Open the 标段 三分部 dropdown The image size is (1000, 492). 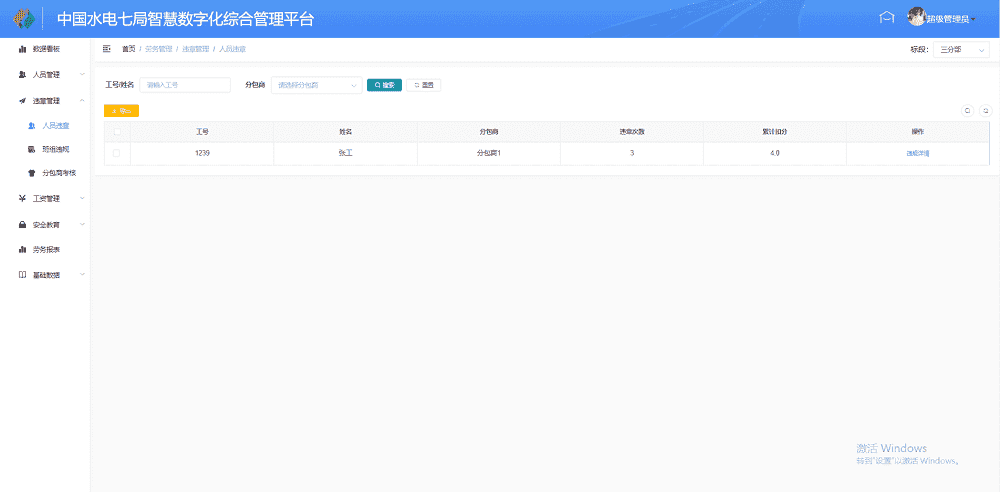960,49
